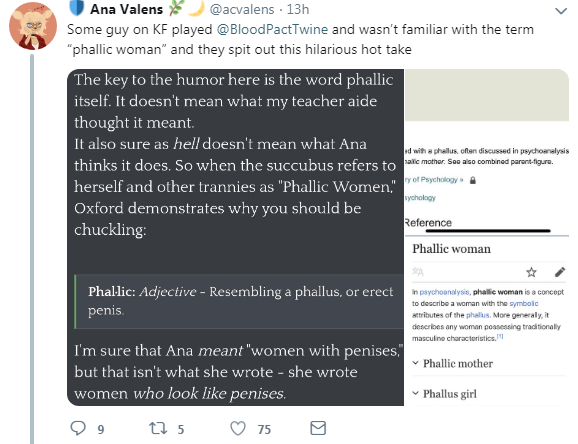Follow the psychoanalysis wiki link
578x444 pixels.
pyautogui.click(x=444, y=292)
